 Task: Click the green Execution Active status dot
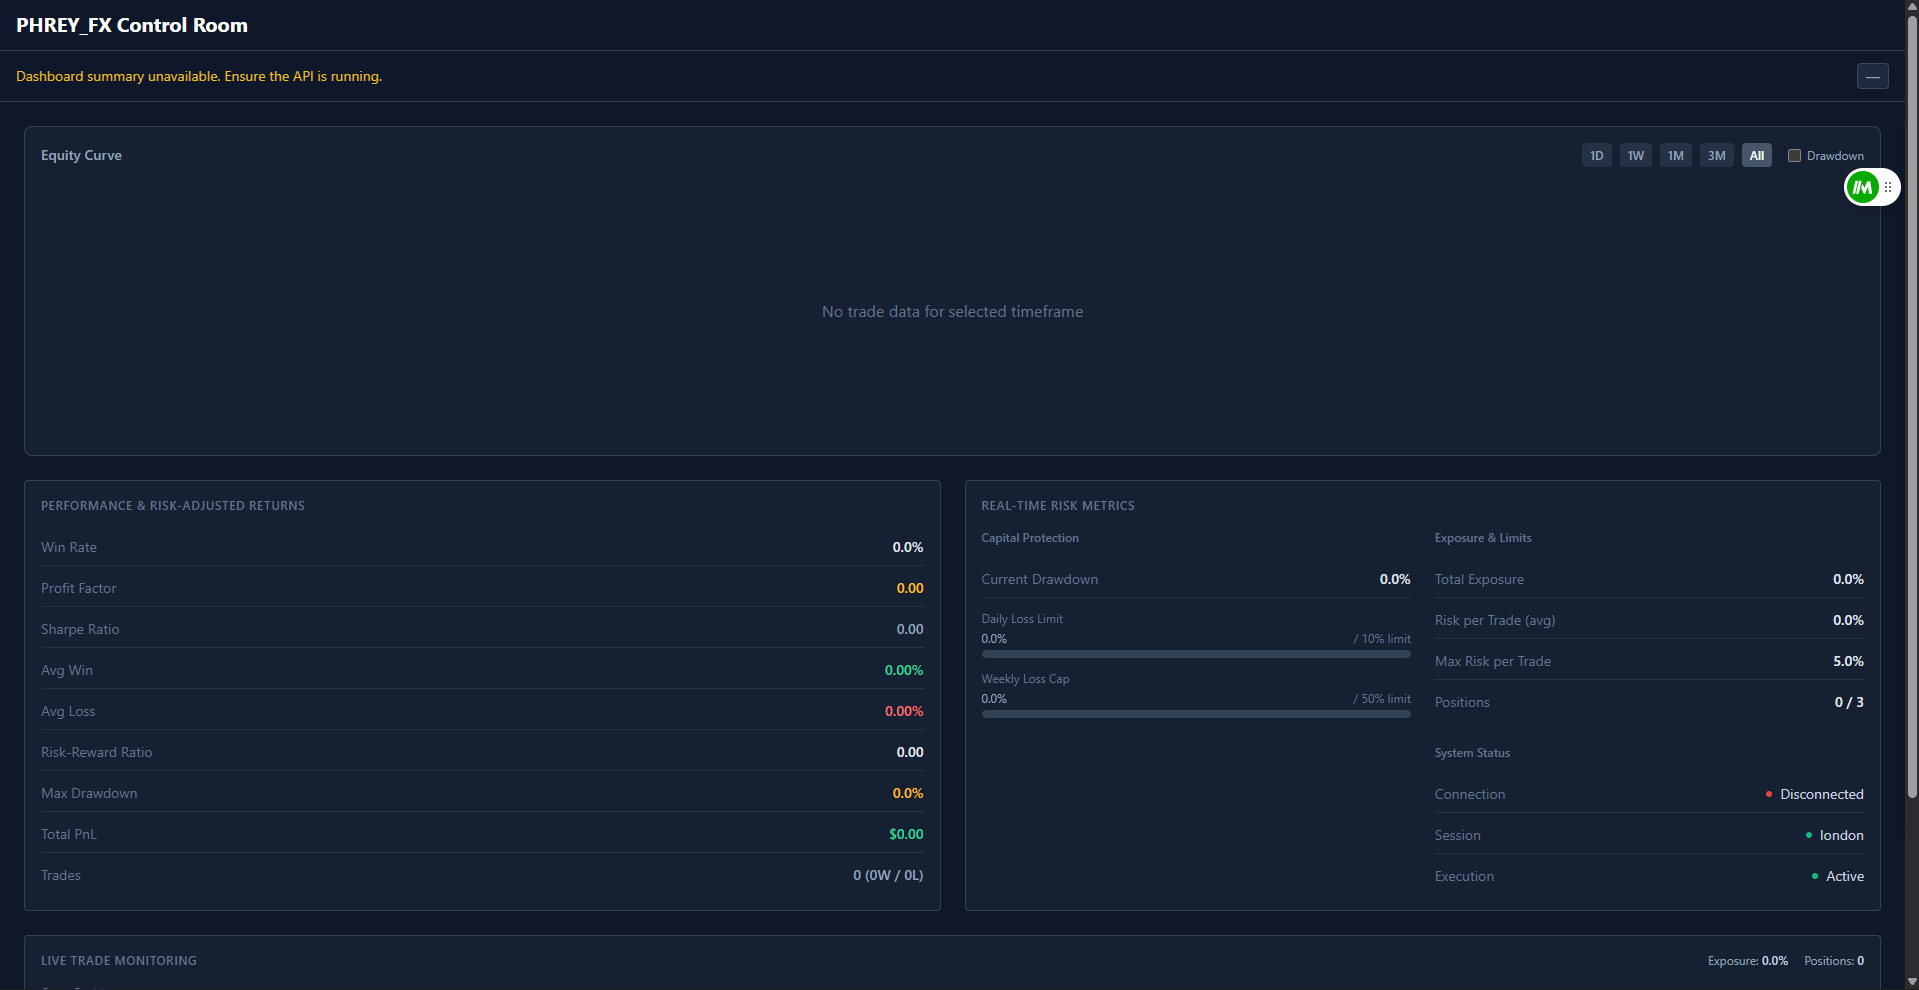(1815, 876)
